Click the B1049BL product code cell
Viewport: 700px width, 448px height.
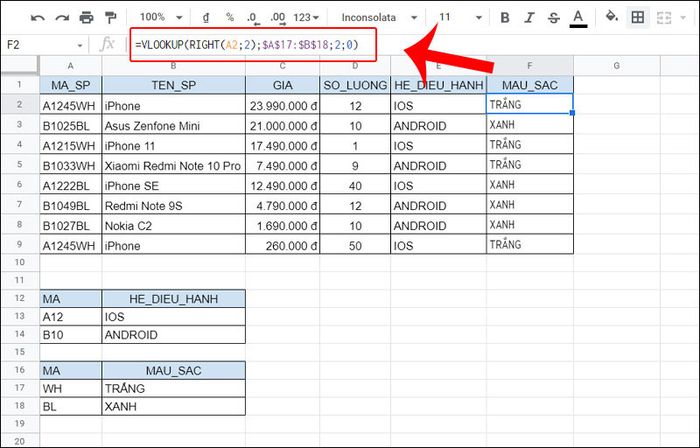71,206
